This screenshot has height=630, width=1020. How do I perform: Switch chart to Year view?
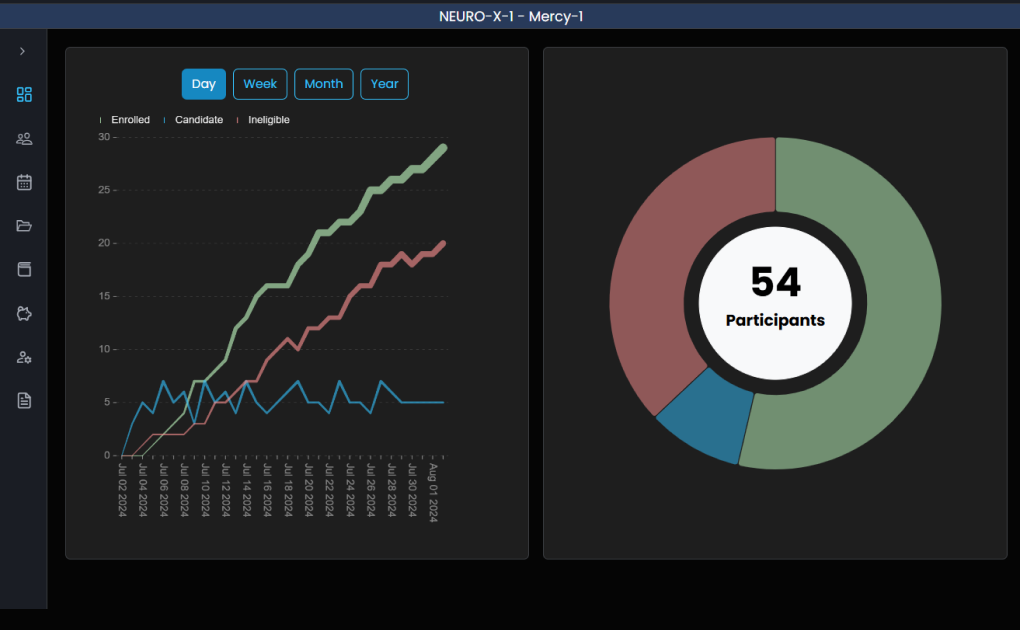tap(384, 84)
